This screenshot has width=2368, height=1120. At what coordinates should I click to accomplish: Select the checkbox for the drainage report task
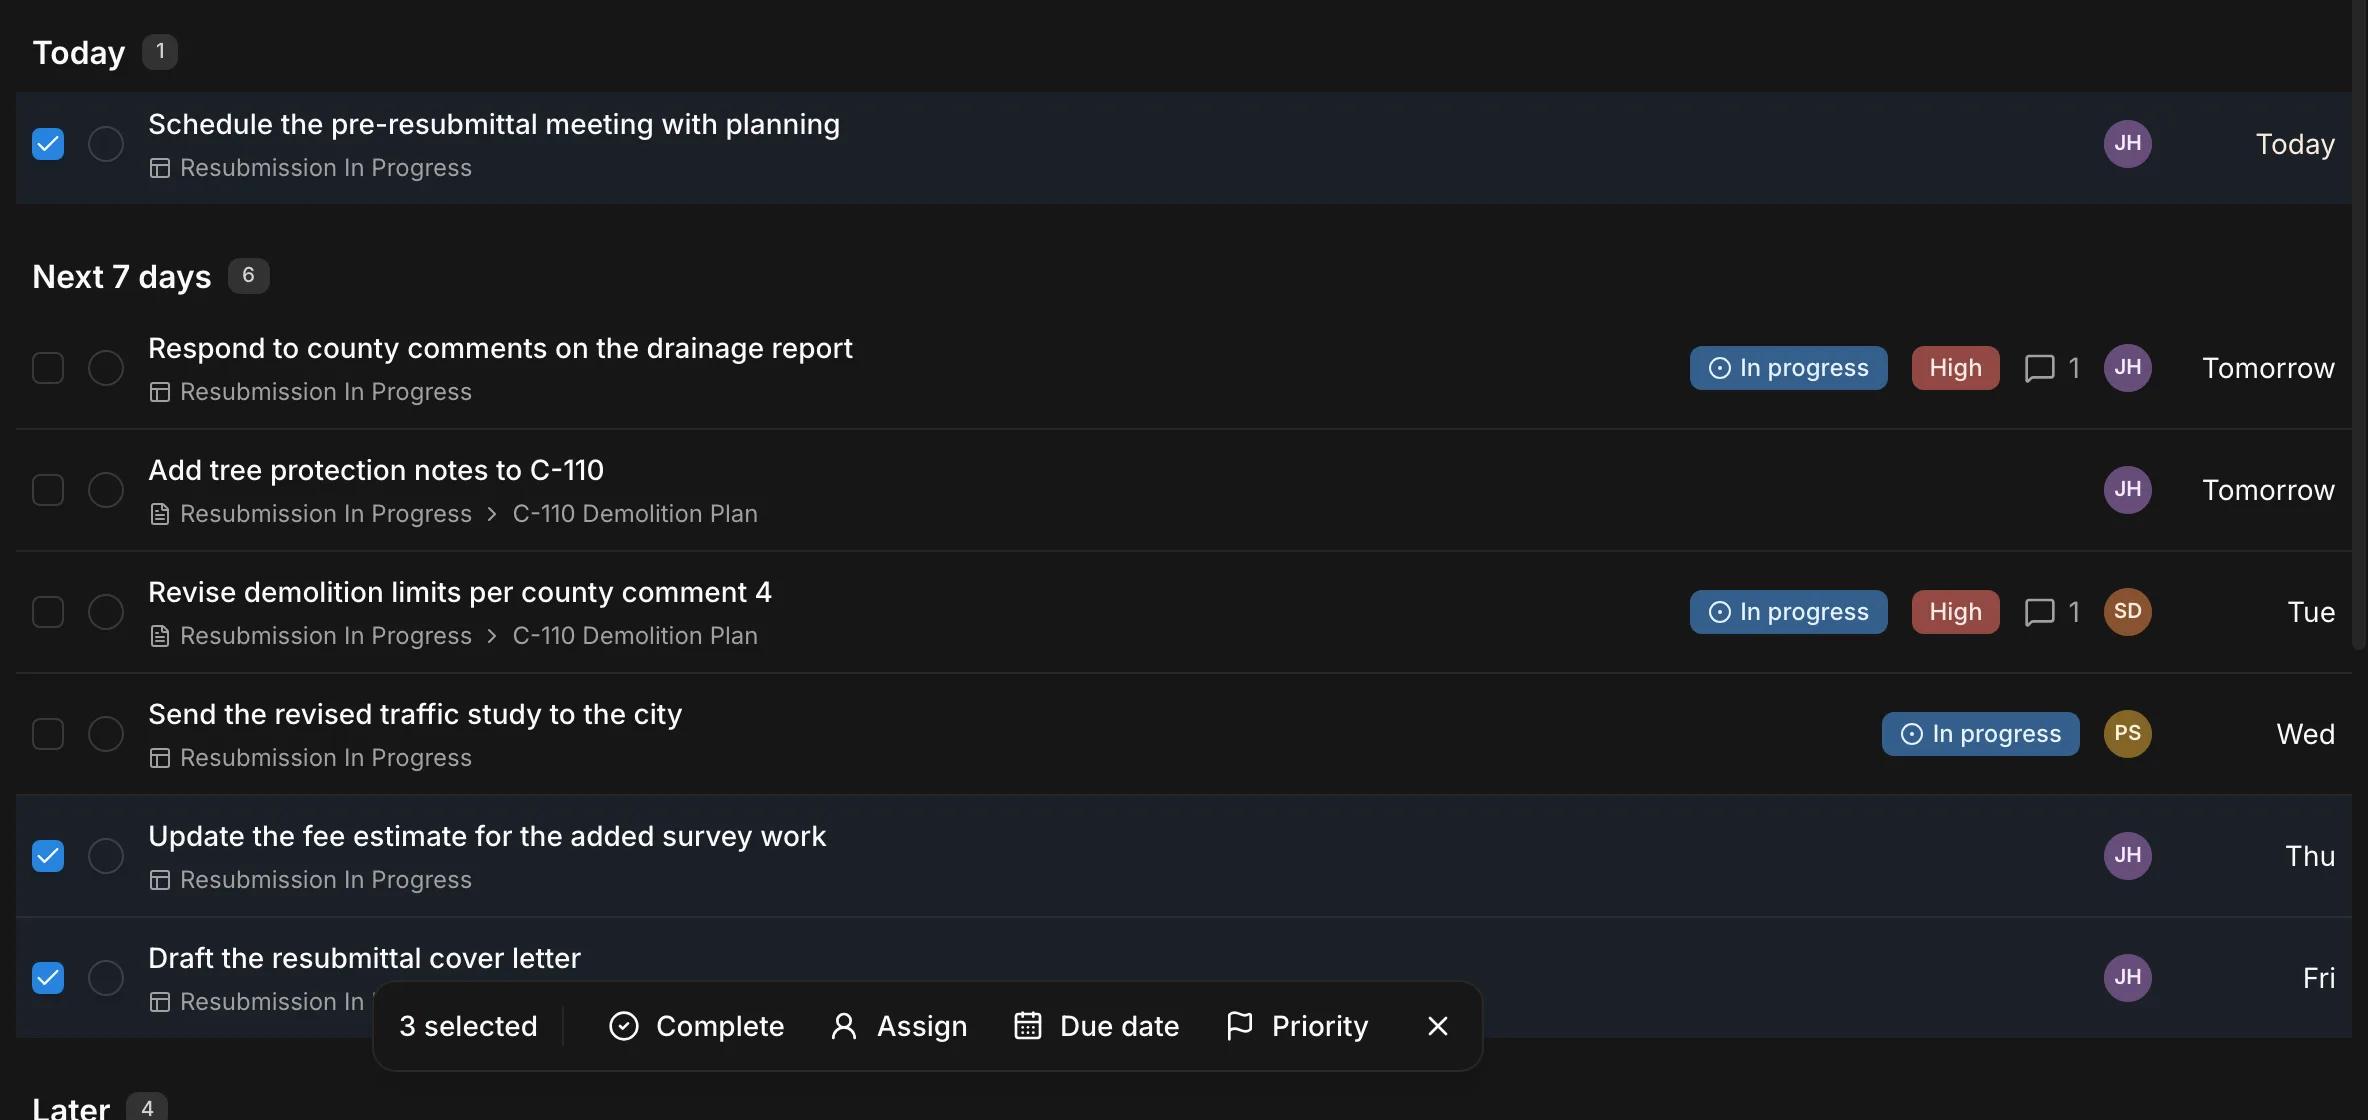tap(48, 368)
